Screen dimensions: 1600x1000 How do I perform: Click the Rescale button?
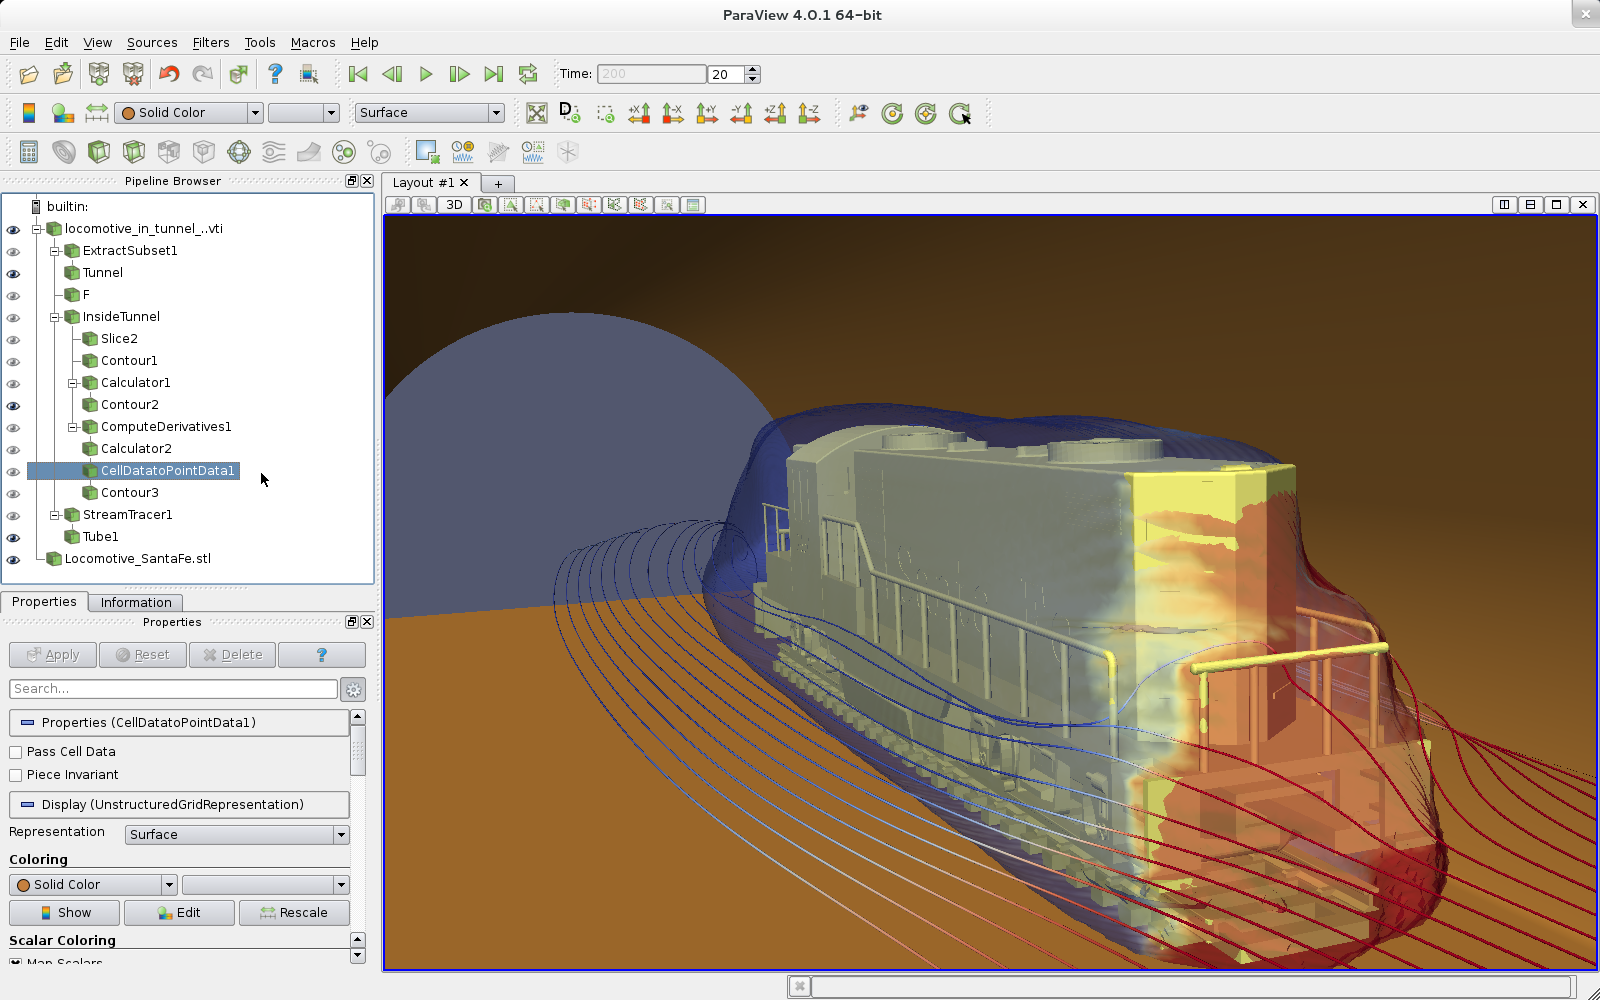click(x=294, y=913)
